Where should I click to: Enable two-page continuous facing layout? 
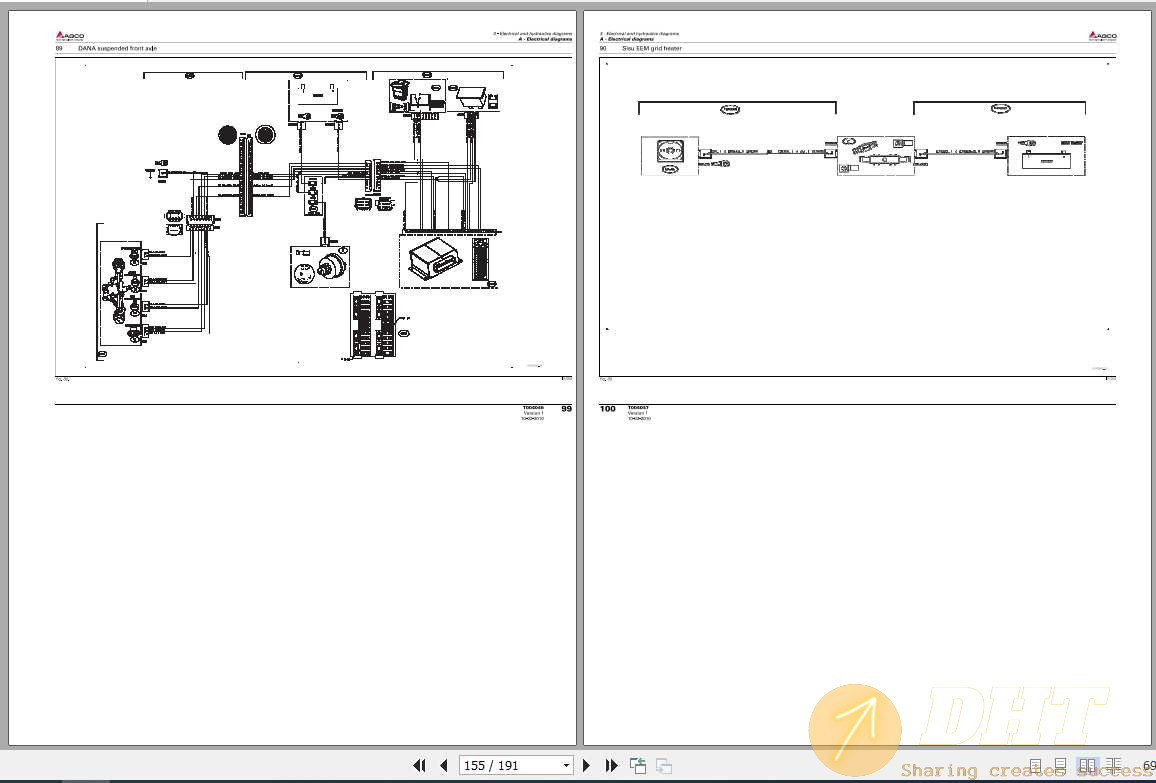pyautogui.click(x=1113, y=766)
